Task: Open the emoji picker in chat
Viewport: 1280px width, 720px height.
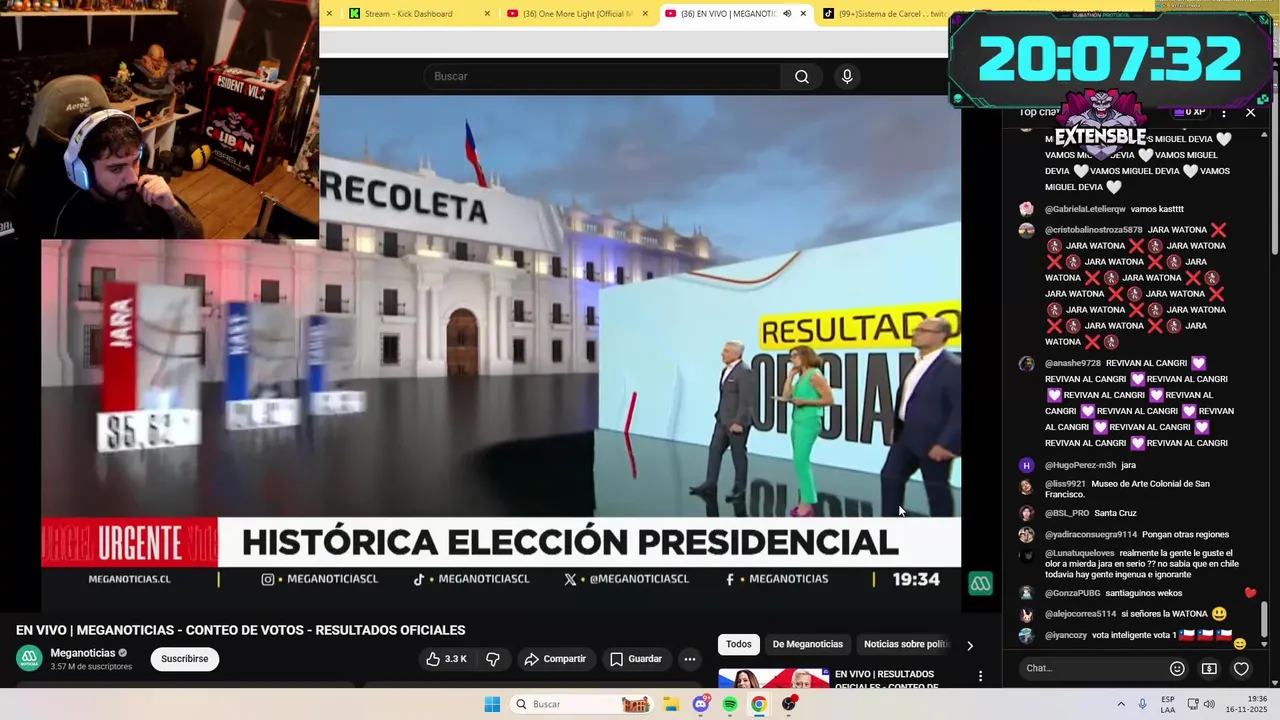Action: coord(1177,668)
